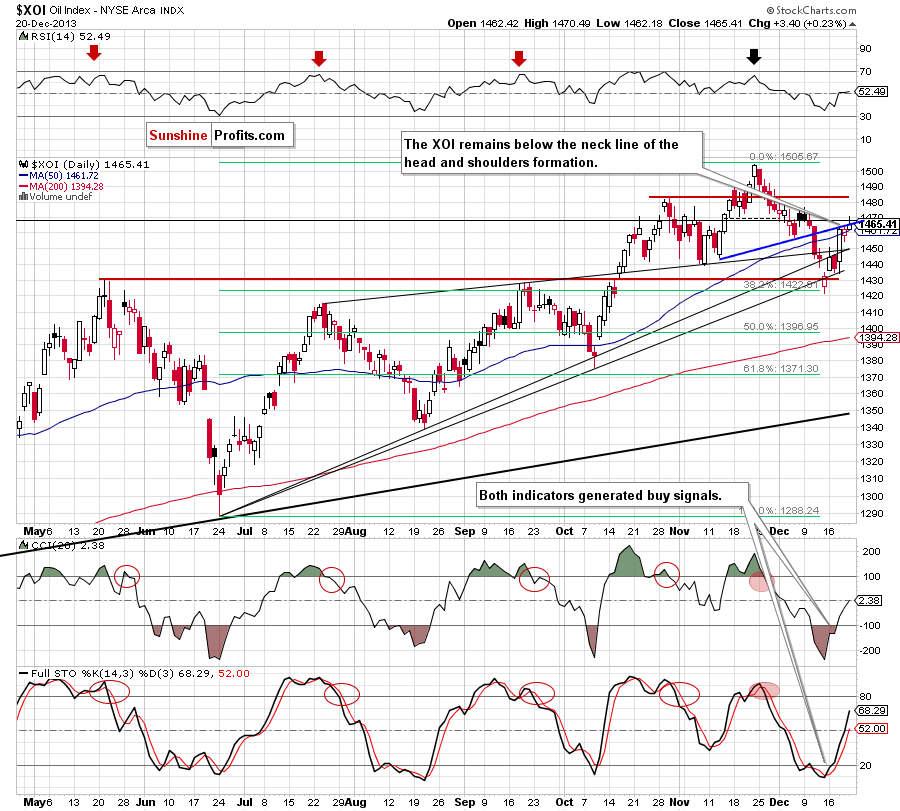The image size is (900, 811).
Task: Click the black down arrow above RSI
Action: (x=754, y=56)
